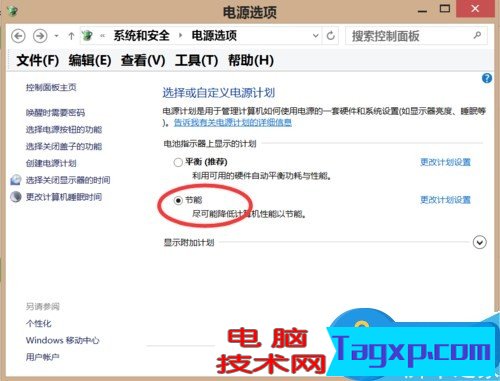The image size is (500, 381).
Task: Open 选择关闭盖子的功能 link
Action: click(x=64, y=146)
